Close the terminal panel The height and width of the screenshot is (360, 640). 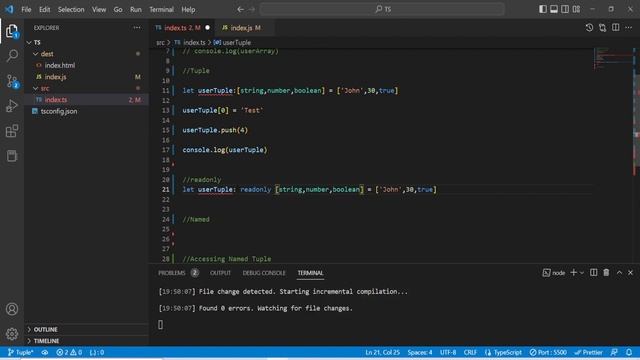coord(631,272)
